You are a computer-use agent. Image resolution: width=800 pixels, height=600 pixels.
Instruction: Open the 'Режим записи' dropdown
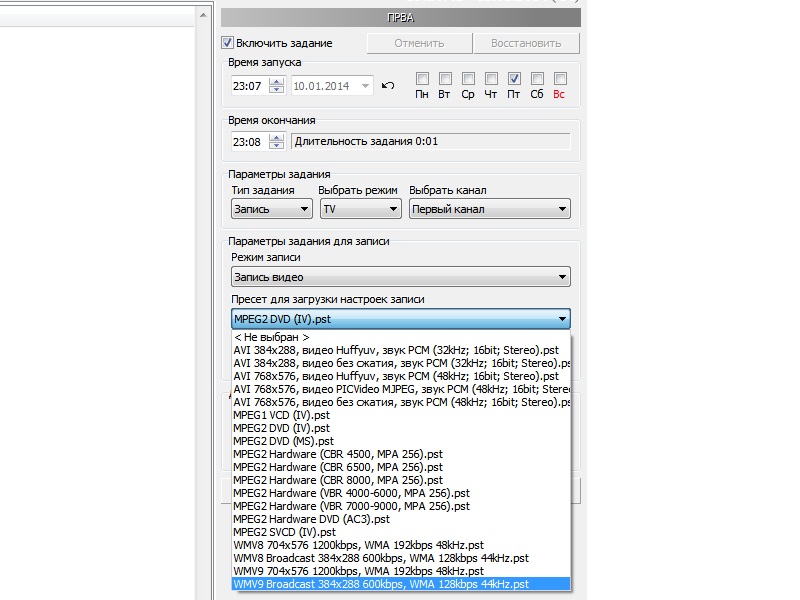point(400,277)
